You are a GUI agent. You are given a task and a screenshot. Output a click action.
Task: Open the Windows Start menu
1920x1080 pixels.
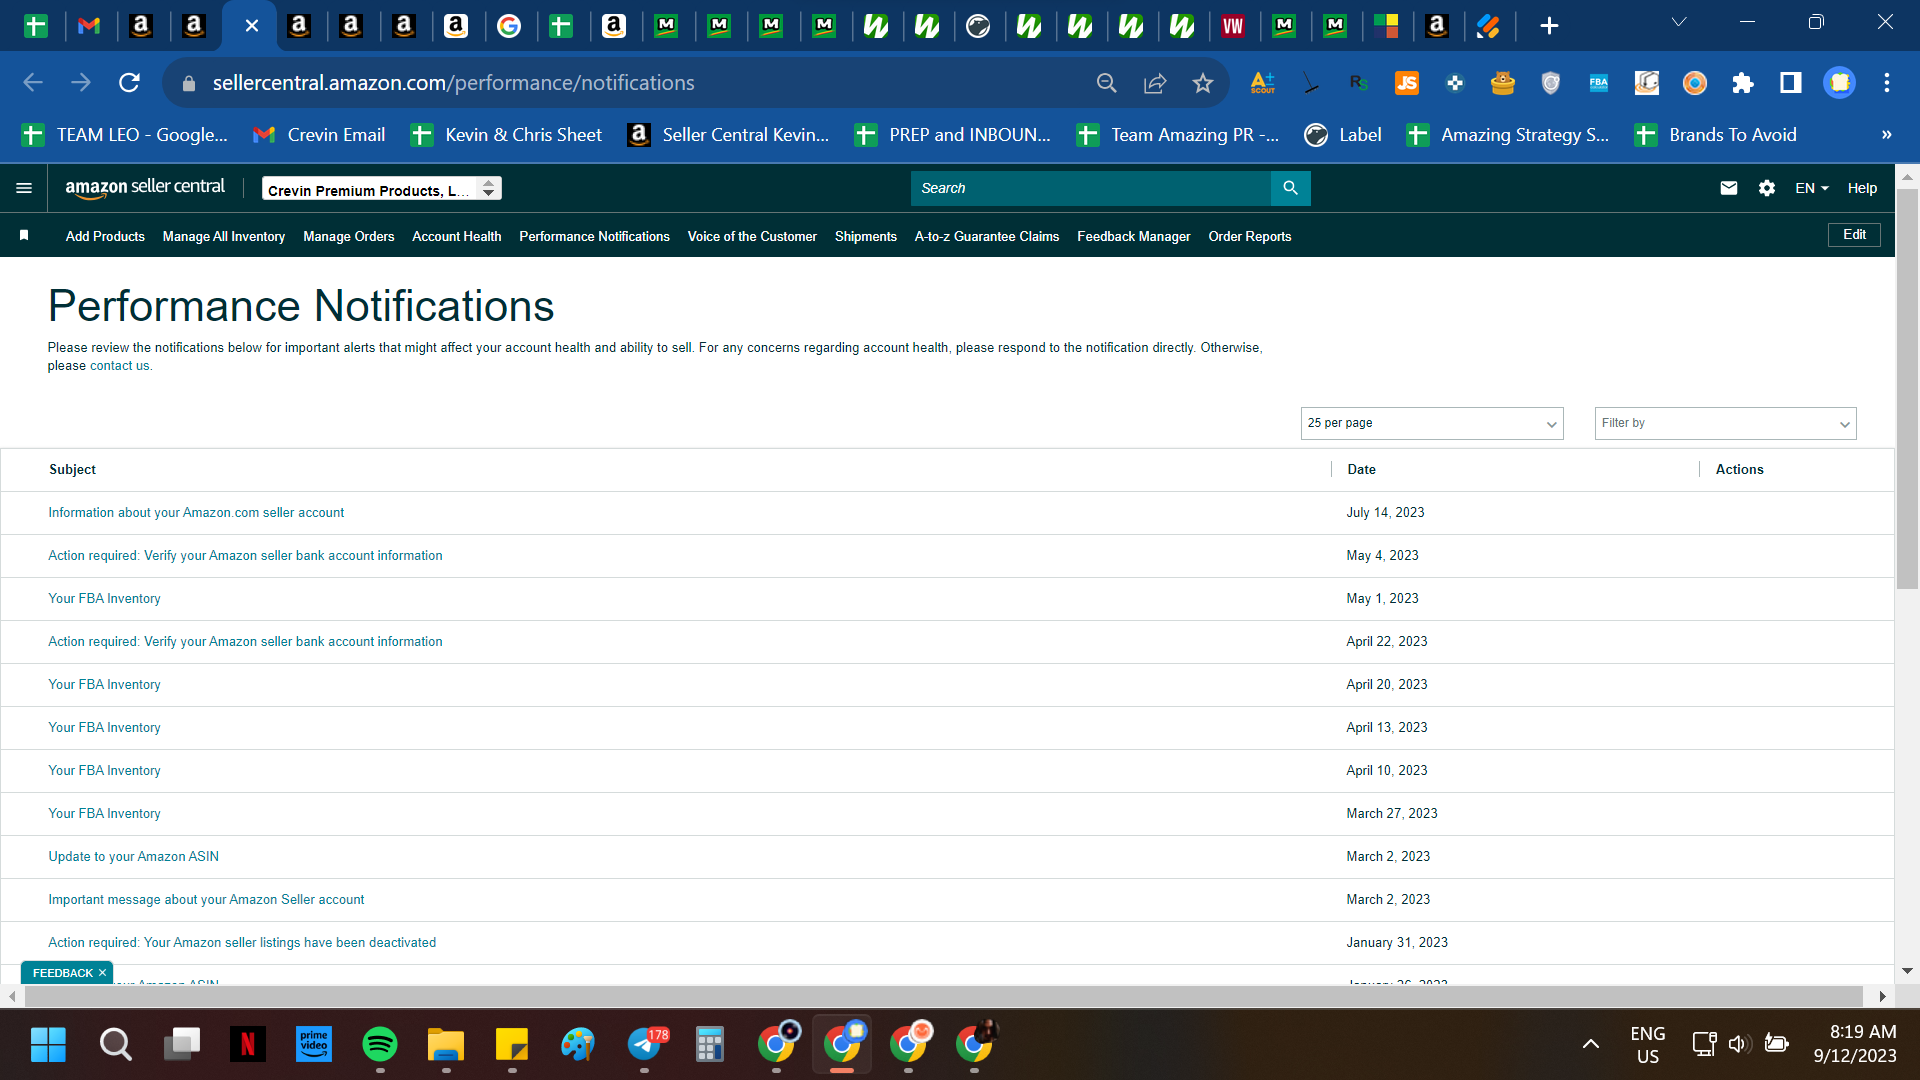point(48,1045)
